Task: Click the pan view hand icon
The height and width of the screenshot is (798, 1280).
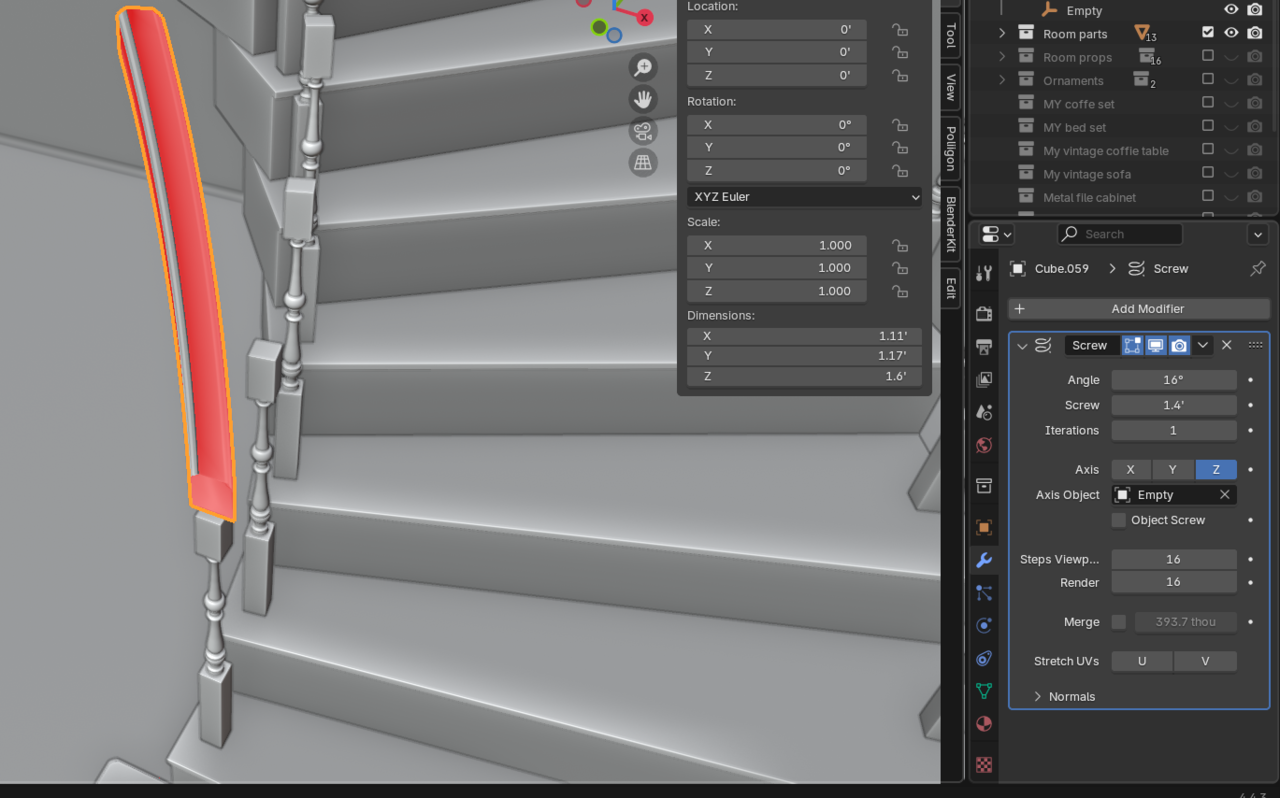Action: click(643, 99)
